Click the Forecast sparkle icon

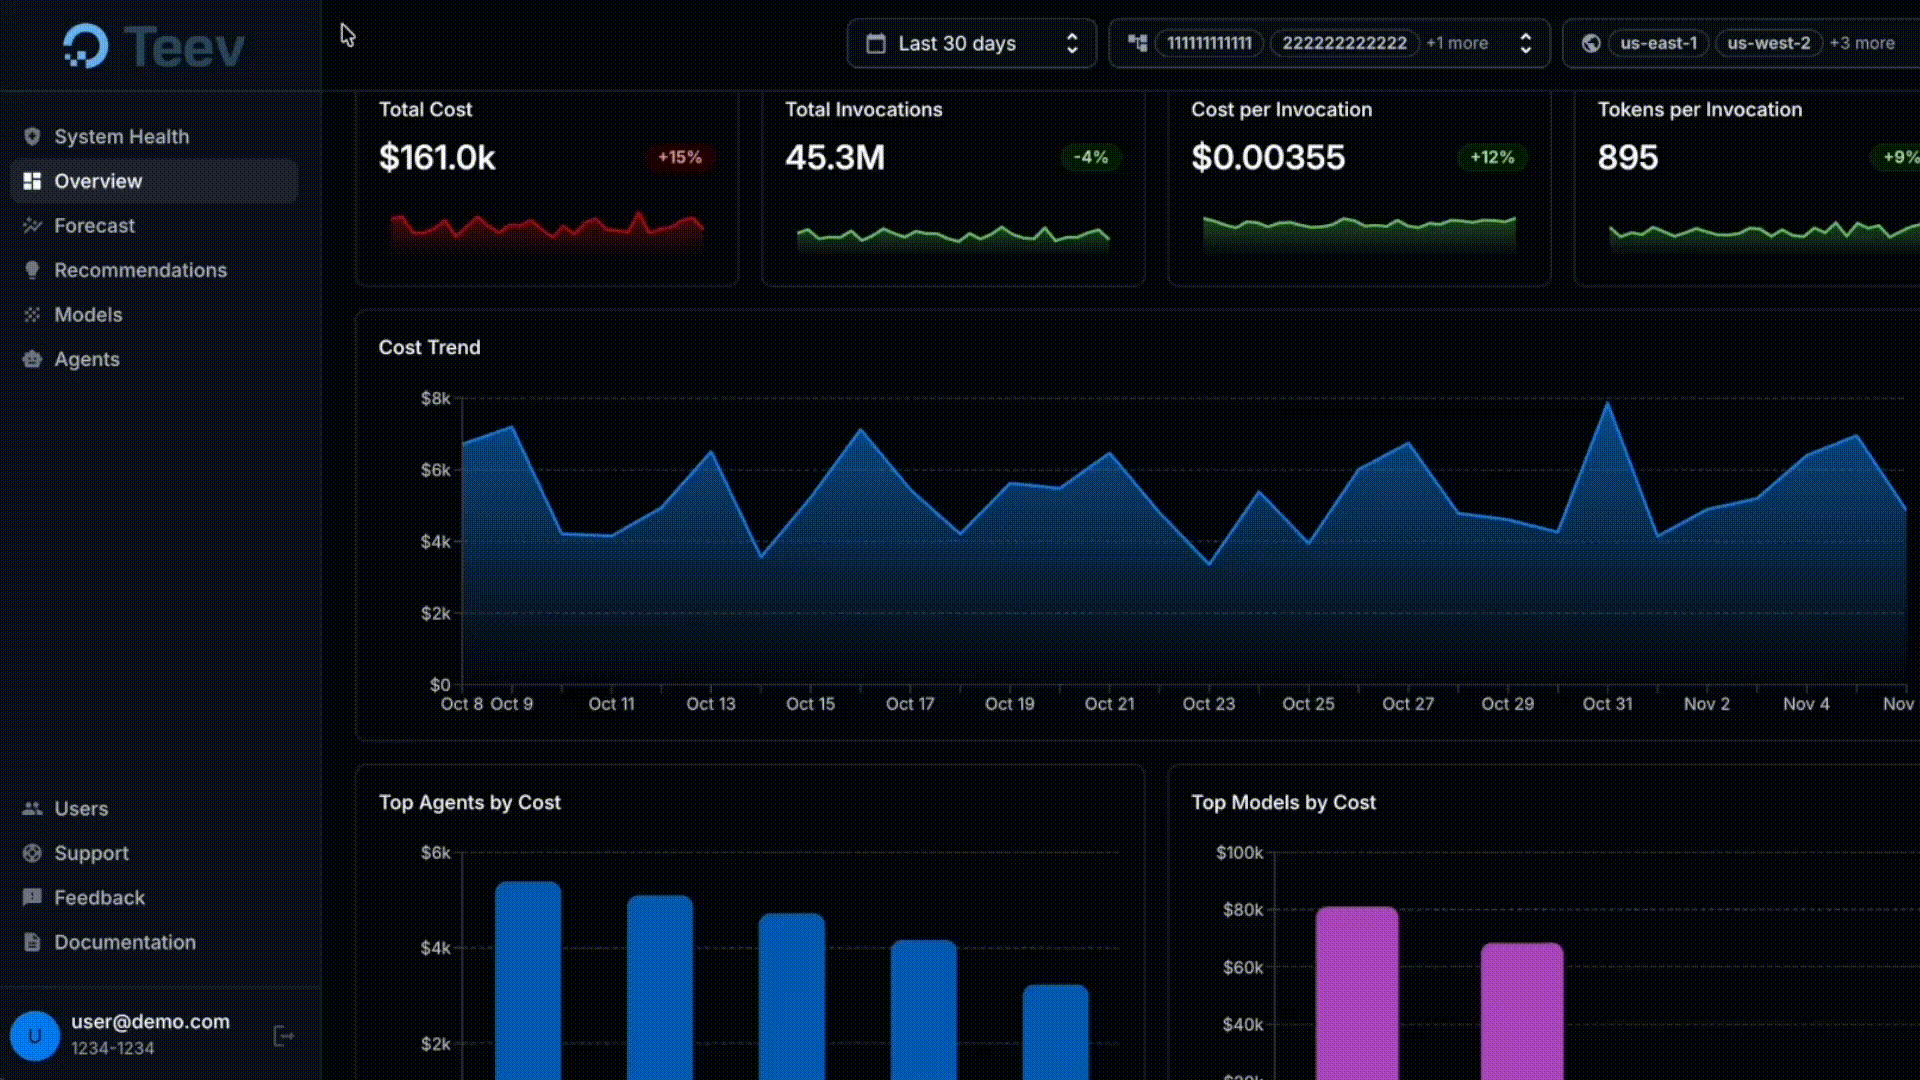click(33, 225)
